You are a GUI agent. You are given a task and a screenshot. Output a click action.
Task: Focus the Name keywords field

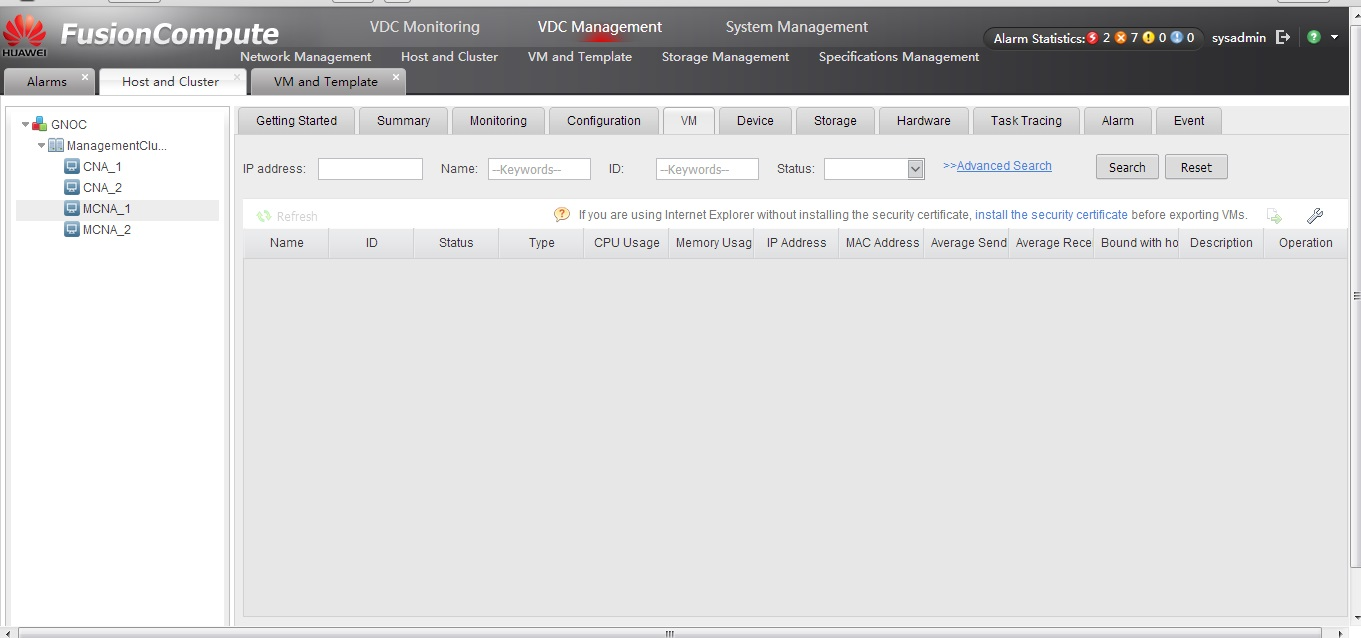pyautogui.click(x=539, y=169)
